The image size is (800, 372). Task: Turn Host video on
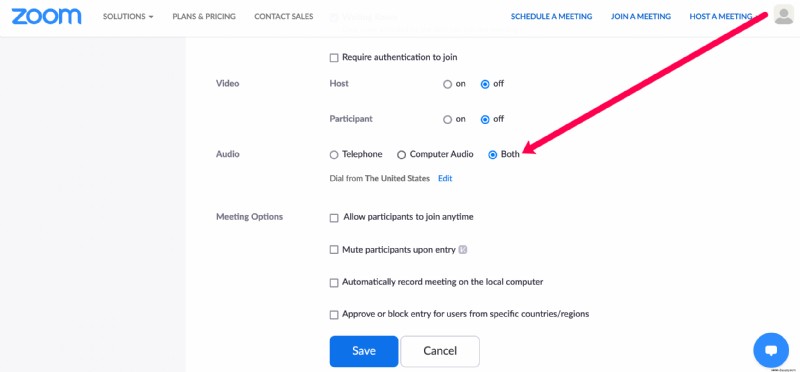[x=447, y=84]
